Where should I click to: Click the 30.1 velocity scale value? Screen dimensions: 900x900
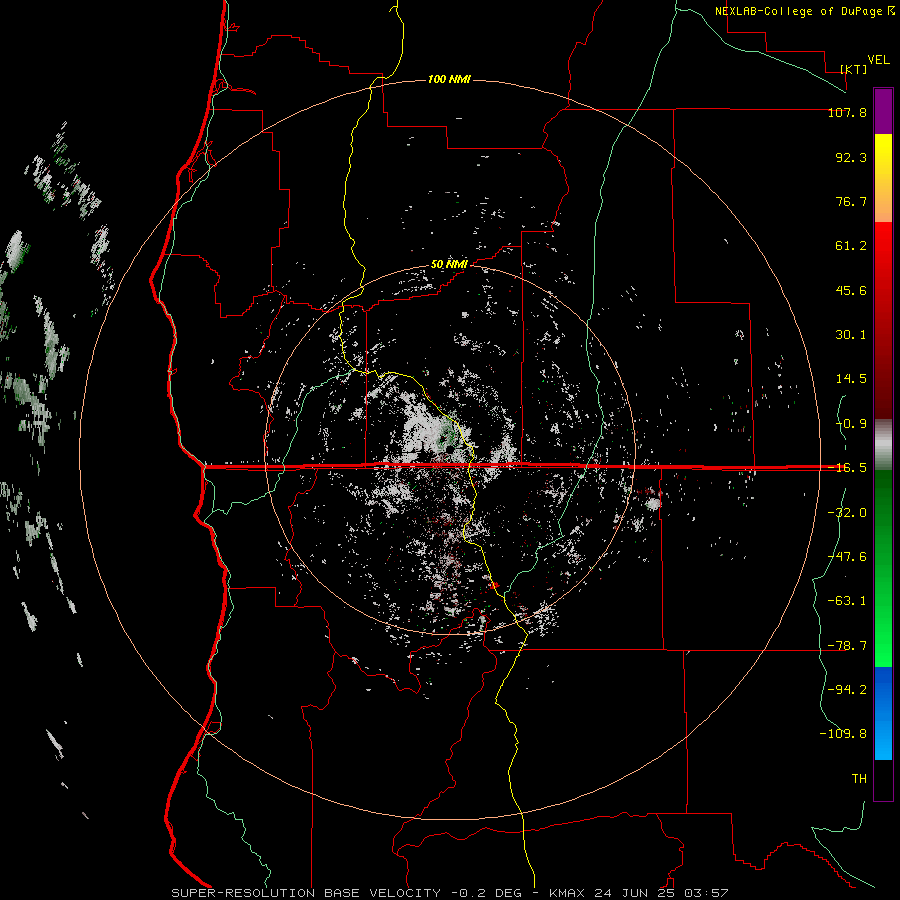click(x=851, y=335)
